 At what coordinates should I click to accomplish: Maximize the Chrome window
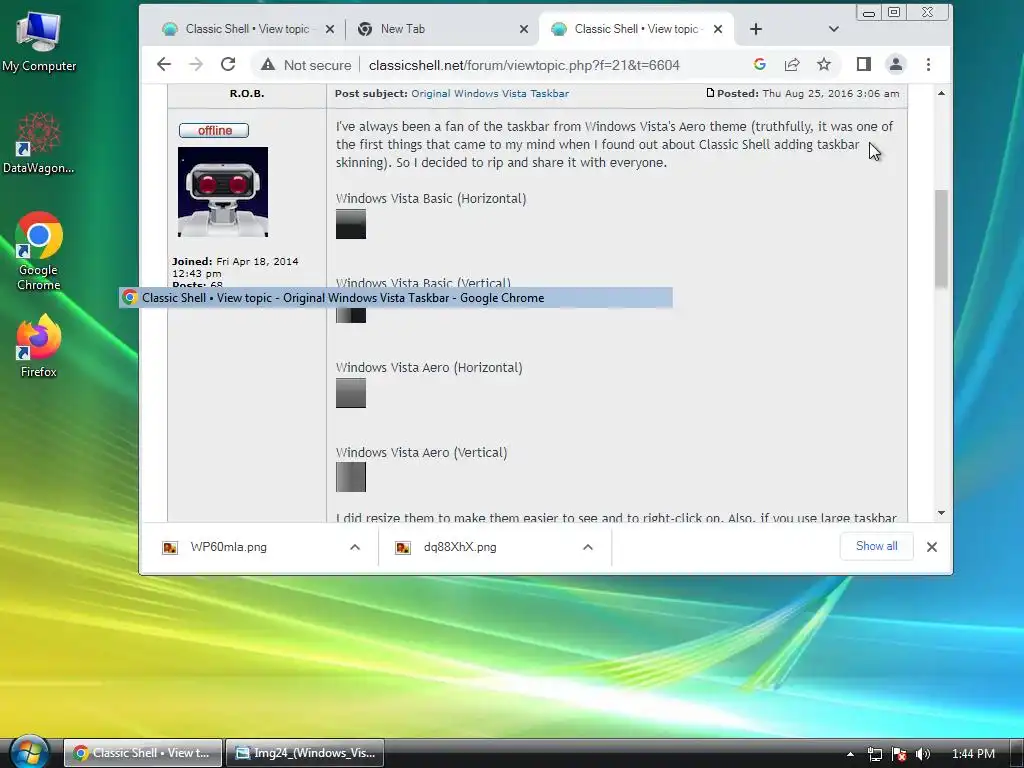click(x=894, y=12)
